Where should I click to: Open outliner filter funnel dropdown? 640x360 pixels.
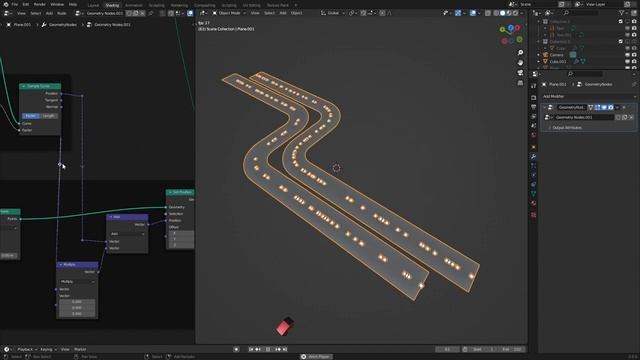[622, 13]
